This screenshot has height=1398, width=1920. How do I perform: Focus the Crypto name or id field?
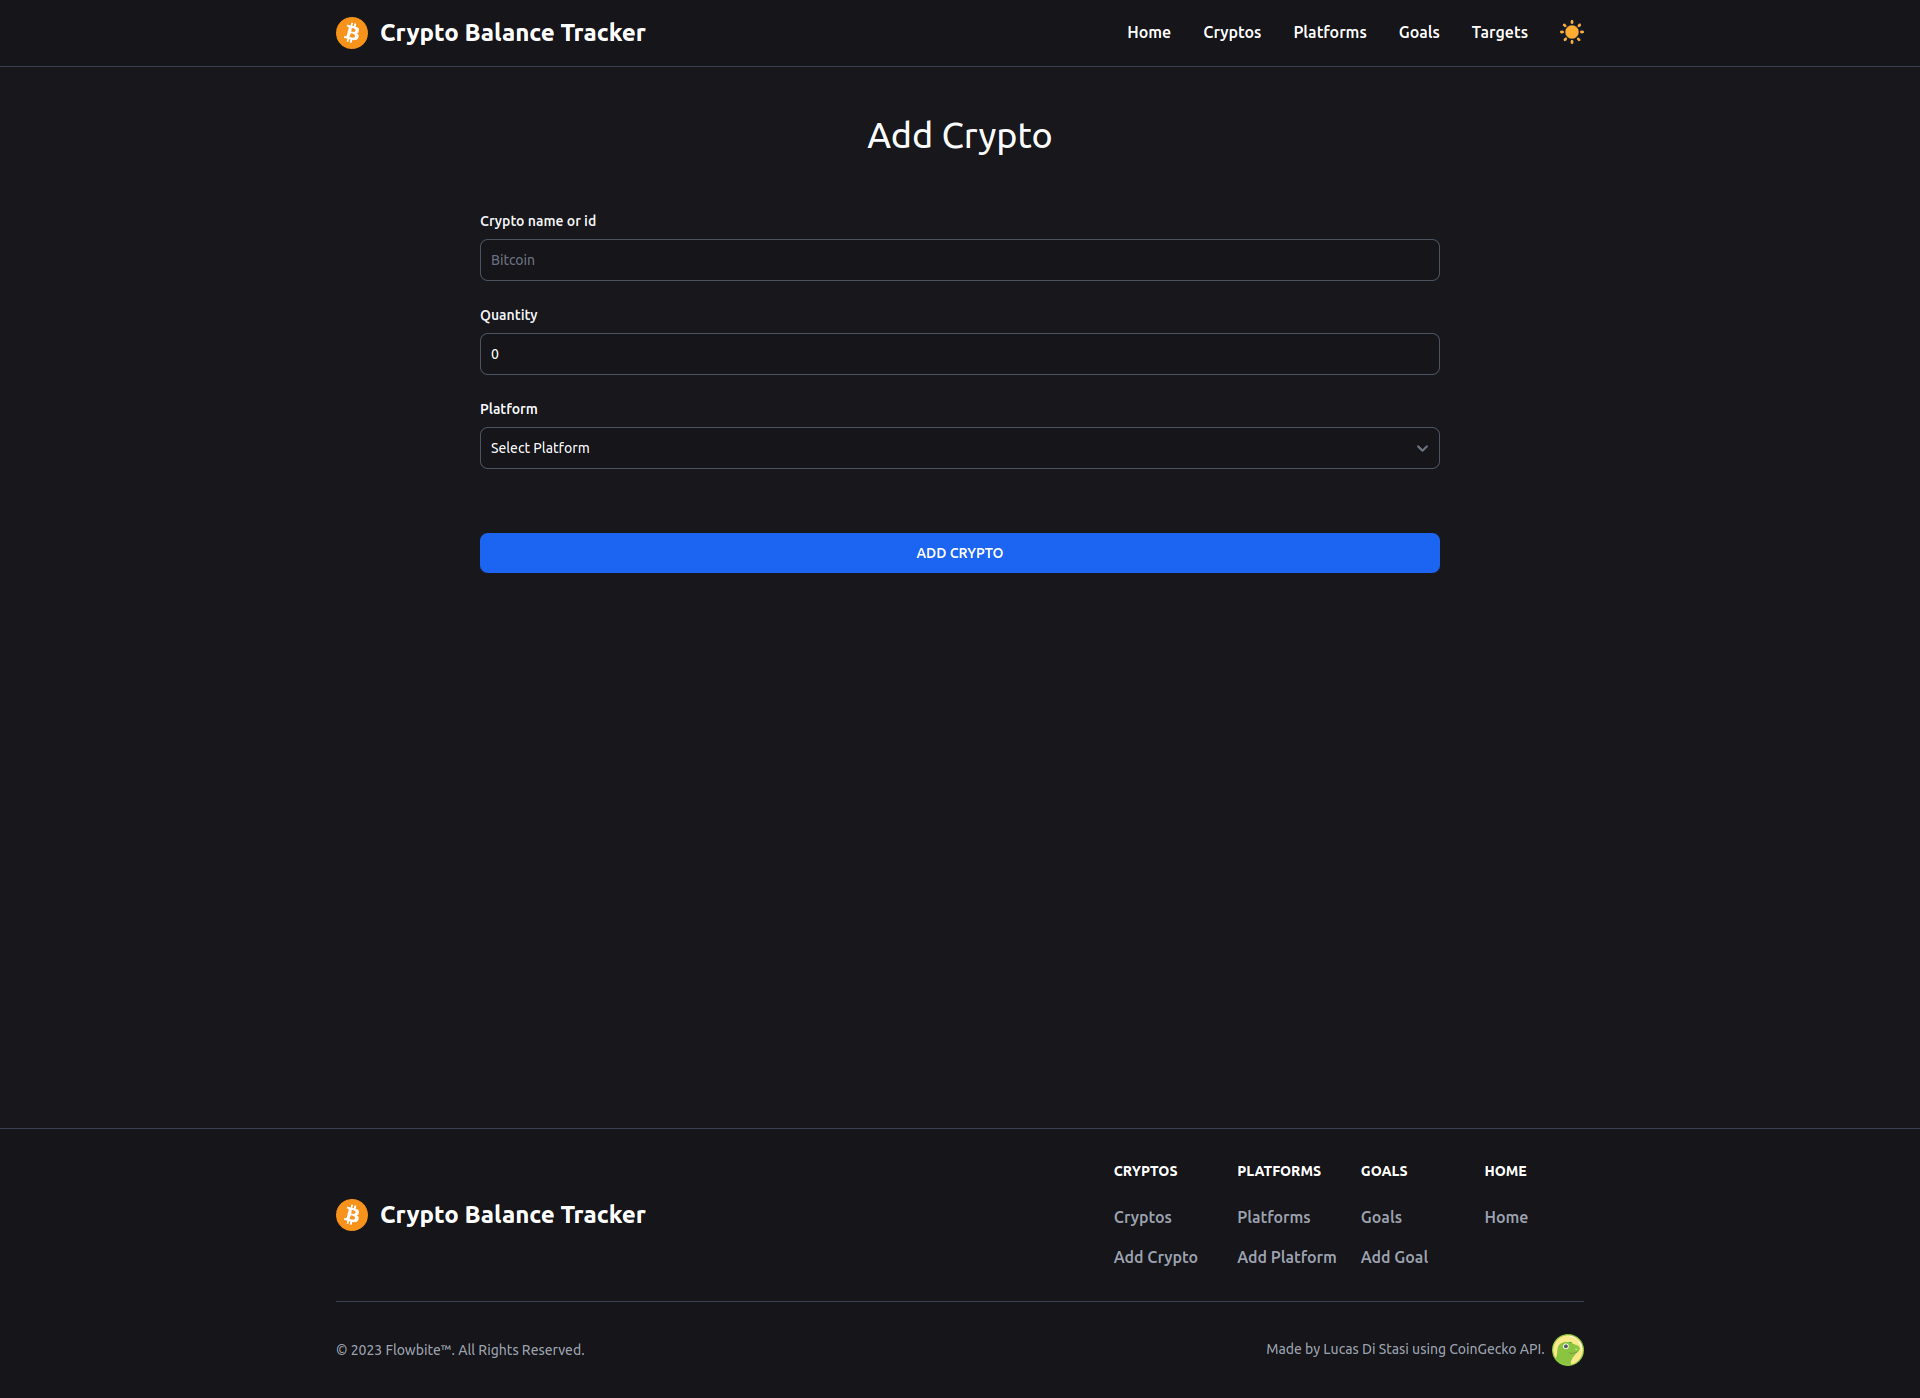tap(960, 260)
